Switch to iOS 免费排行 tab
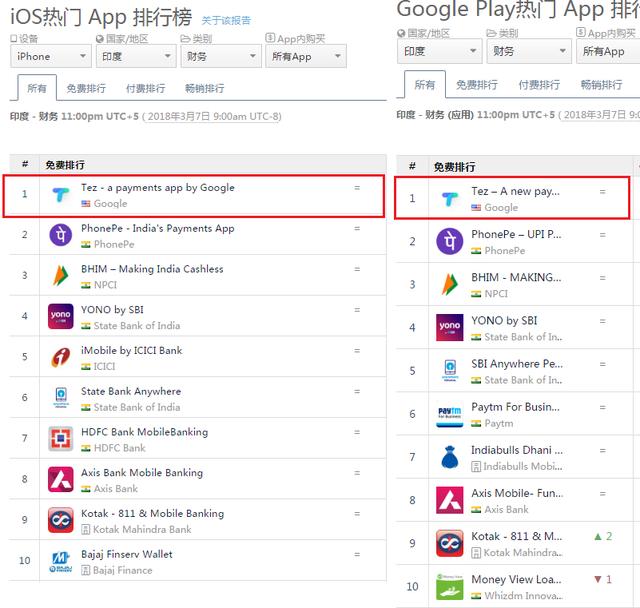The height and width of the screenshot is (608, 640). click(85, 89)
